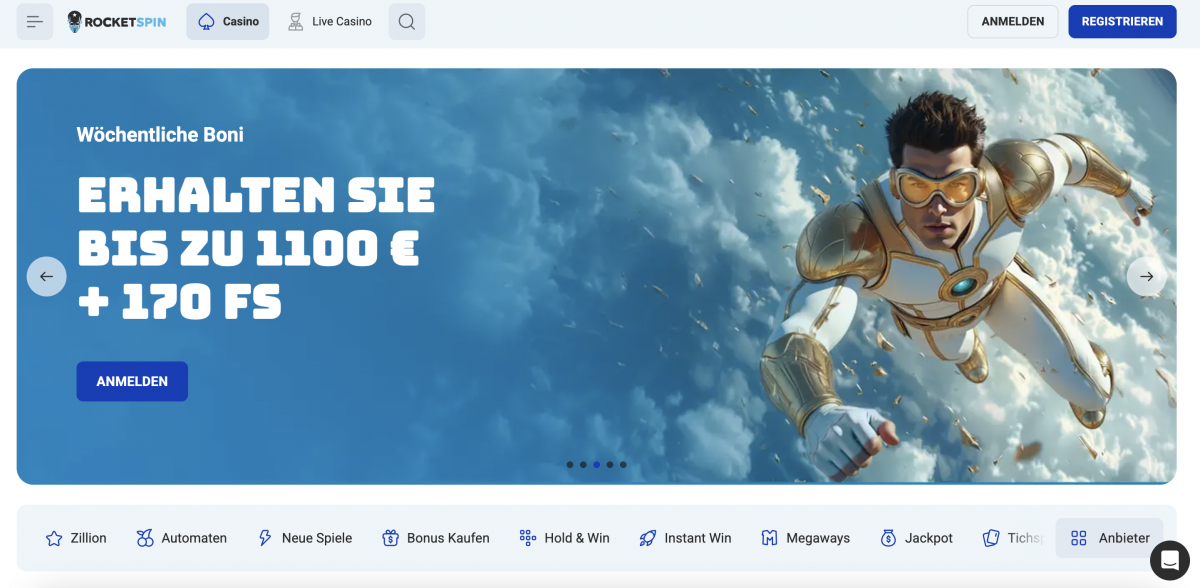Click the Instant Win rocket icon
Screen dimensions: 1200x588
(x=647, y=538)
